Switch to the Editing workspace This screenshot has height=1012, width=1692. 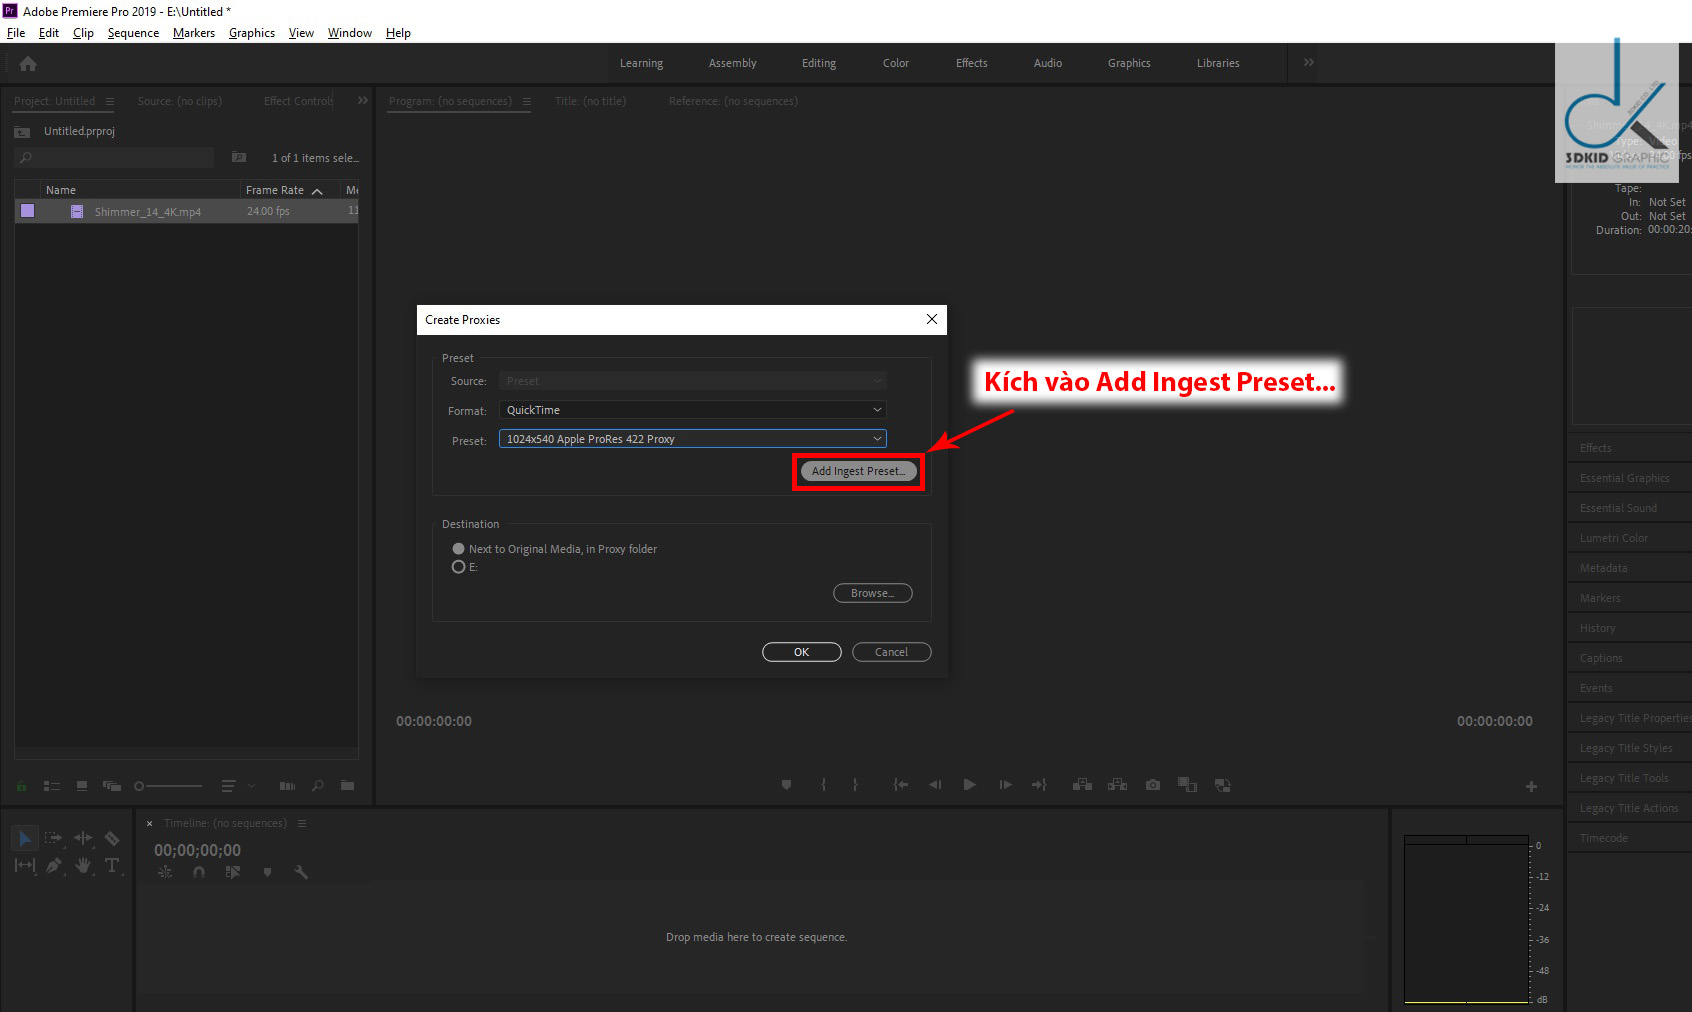pyautogui.click(x=819, y=63)
